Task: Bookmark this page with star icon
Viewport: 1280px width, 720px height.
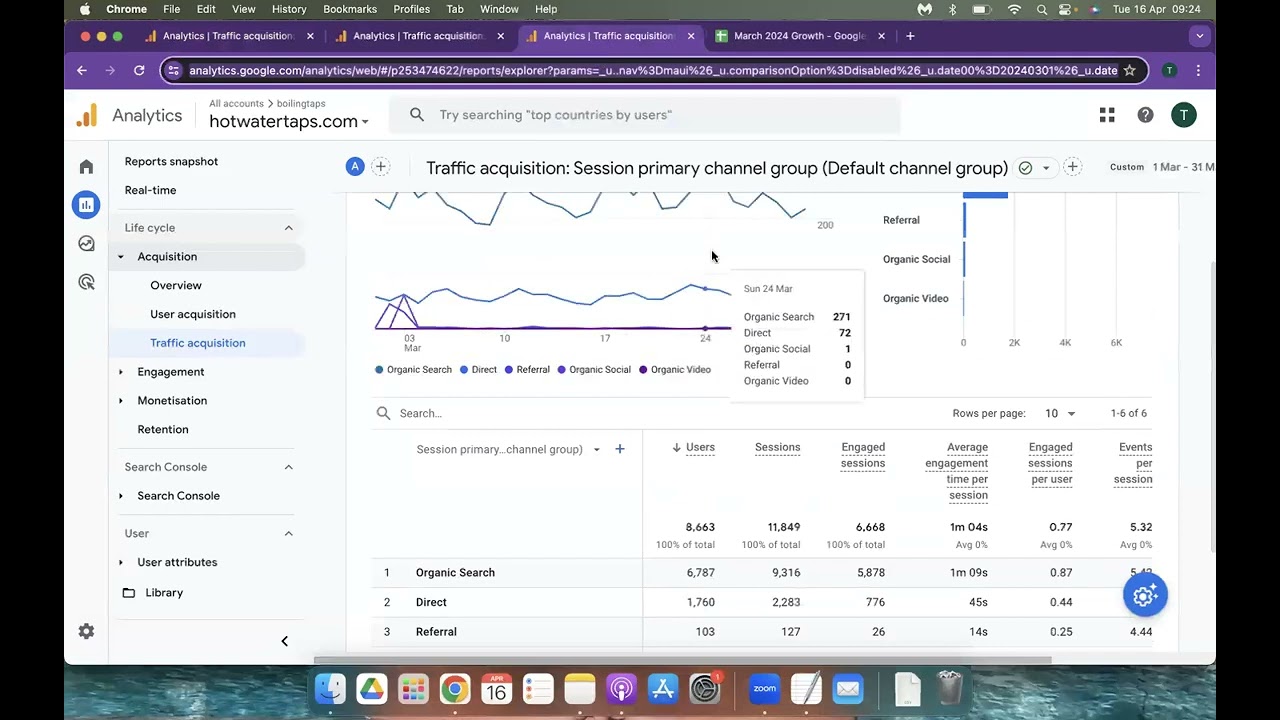Action: pyautogui.click(x=1129, y=70)
